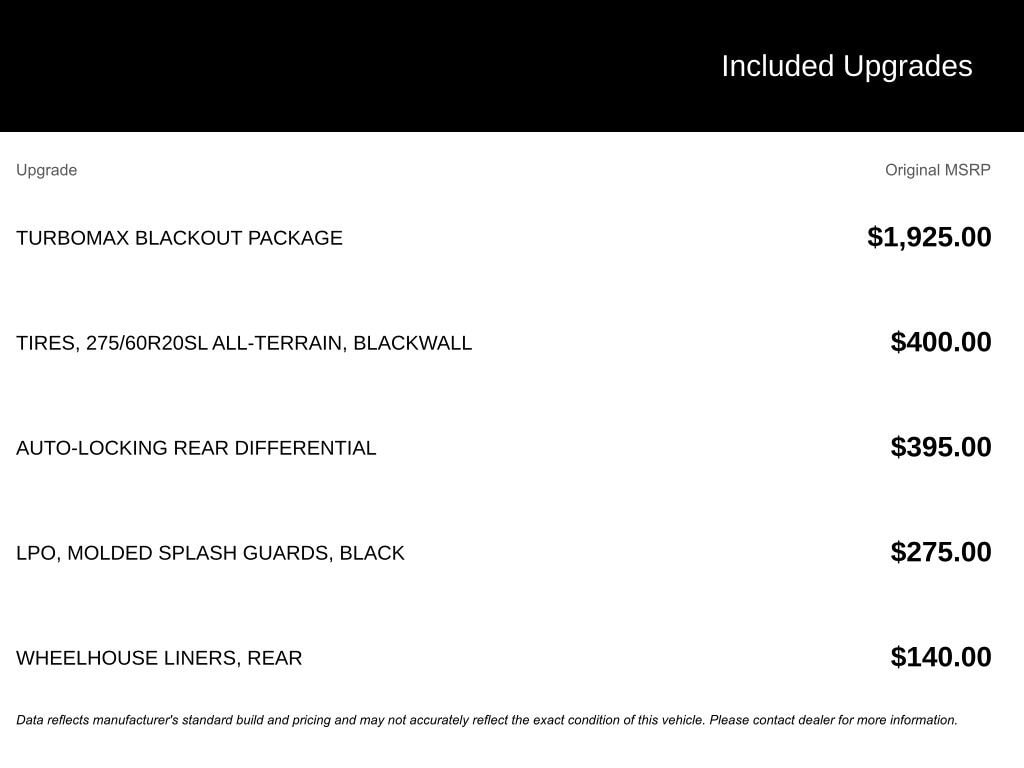Click the $140.00 price value

pos(941,657)
